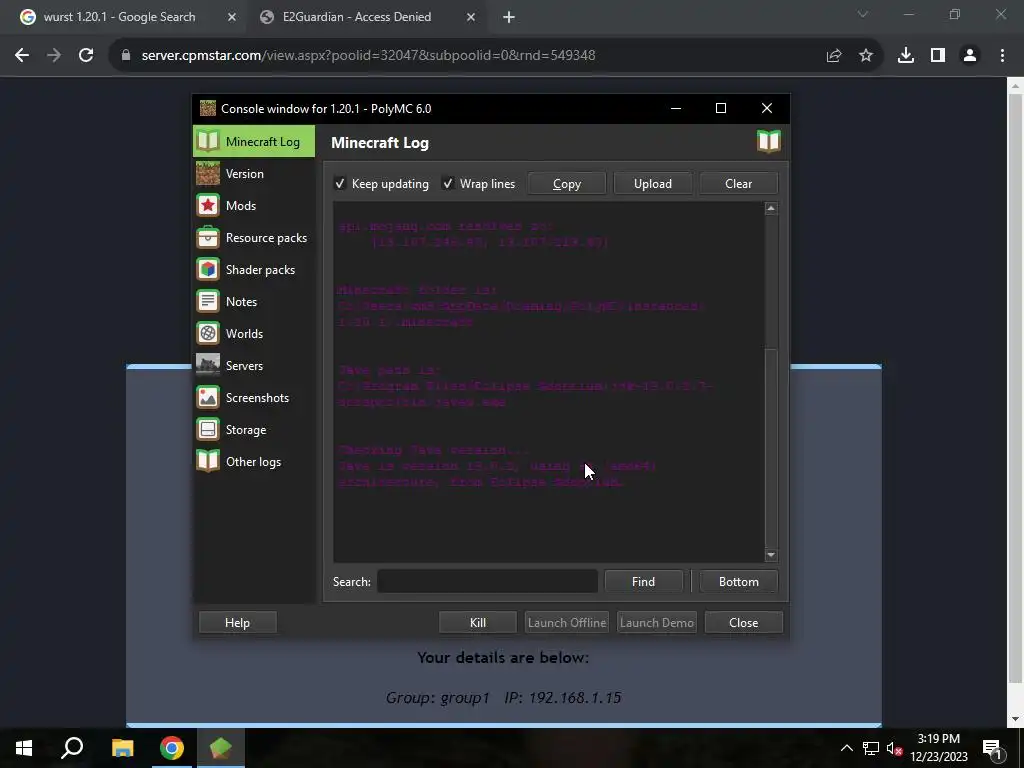Toggle Wrap lines checkbox

(448, 184)
